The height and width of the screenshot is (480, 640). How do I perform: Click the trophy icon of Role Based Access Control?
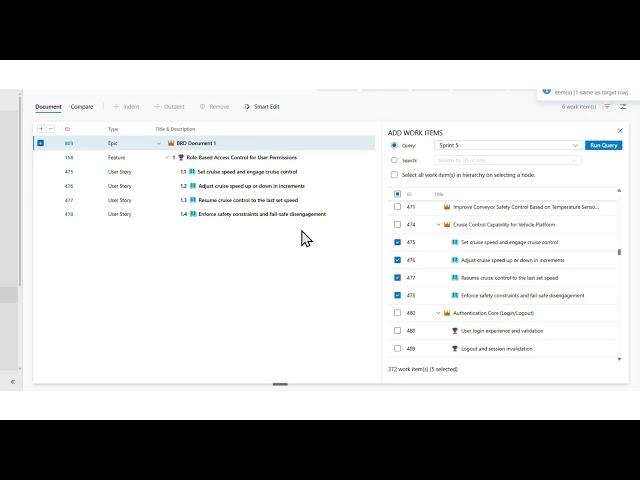click(x=181, y=158)
